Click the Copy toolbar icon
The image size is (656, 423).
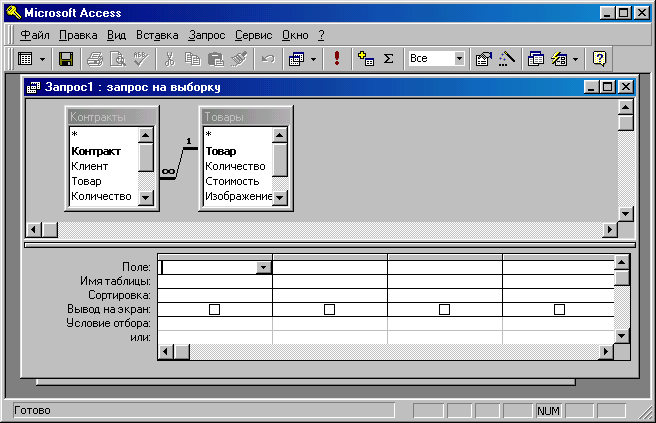click(x=192, y=59)
